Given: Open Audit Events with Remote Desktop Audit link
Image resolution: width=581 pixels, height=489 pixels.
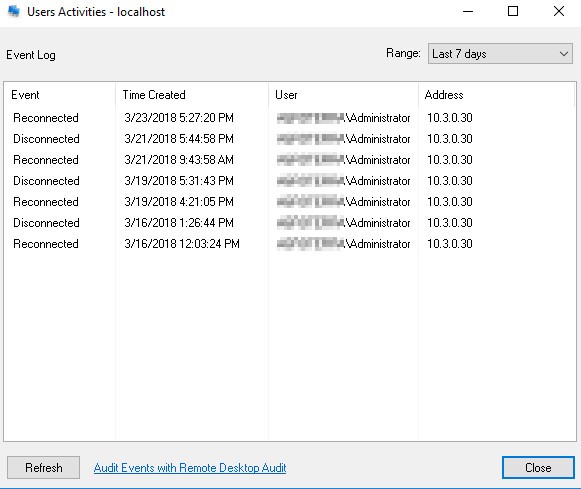Looking at the screenshot, I should 190,468.
